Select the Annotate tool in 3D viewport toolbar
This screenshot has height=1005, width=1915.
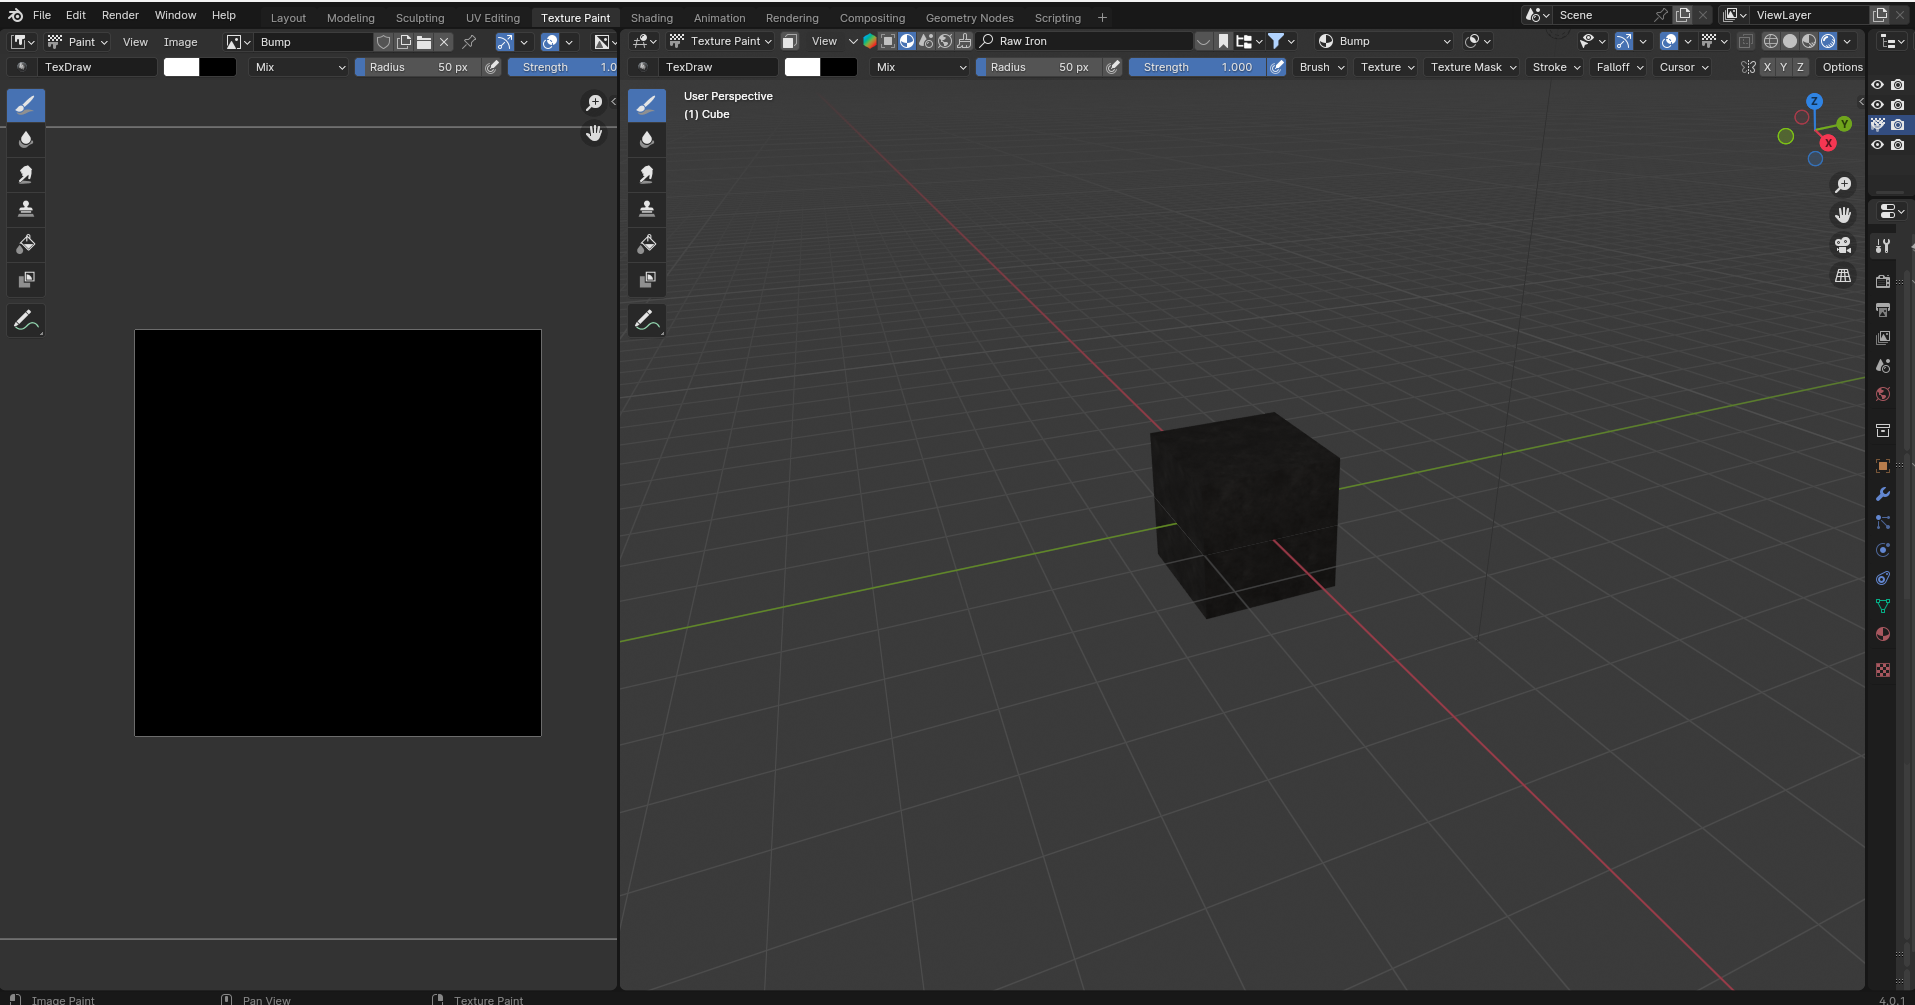coord(647,320)
